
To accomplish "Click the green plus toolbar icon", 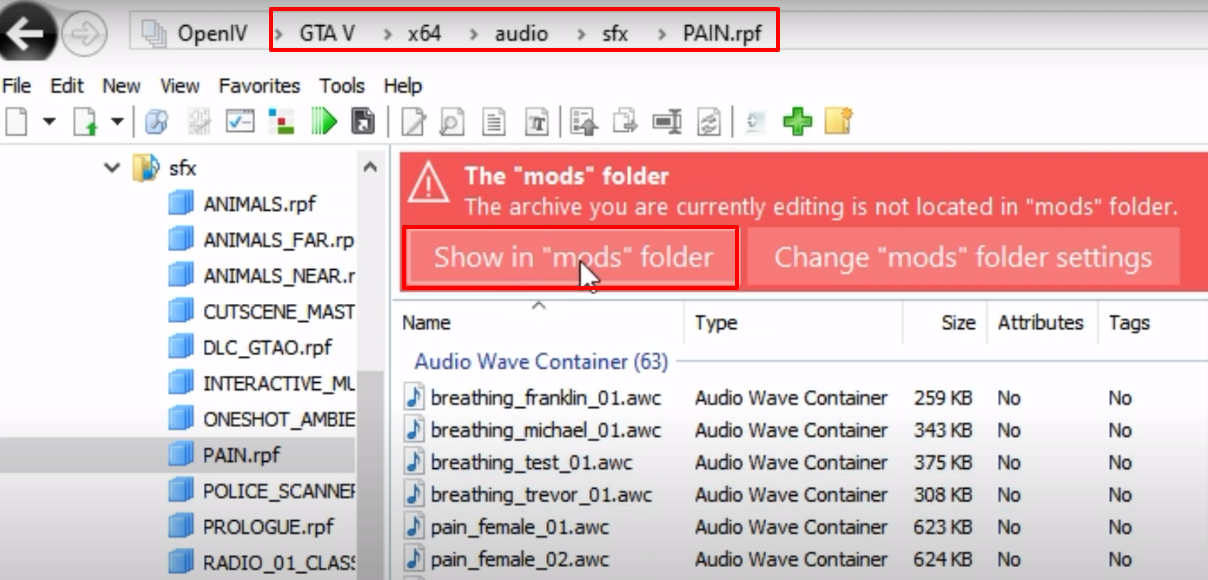I will (797, 121).
